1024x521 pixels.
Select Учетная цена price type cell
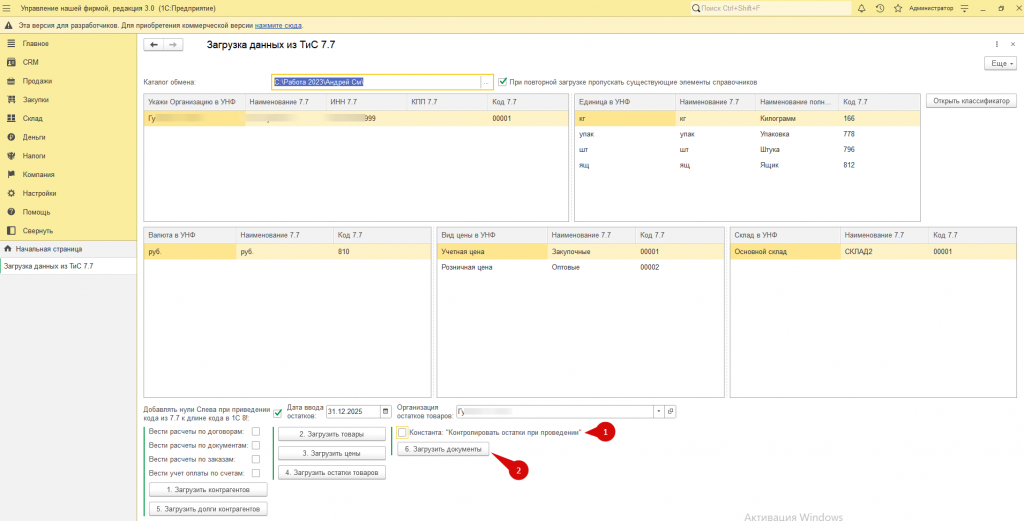click(492, 251)
